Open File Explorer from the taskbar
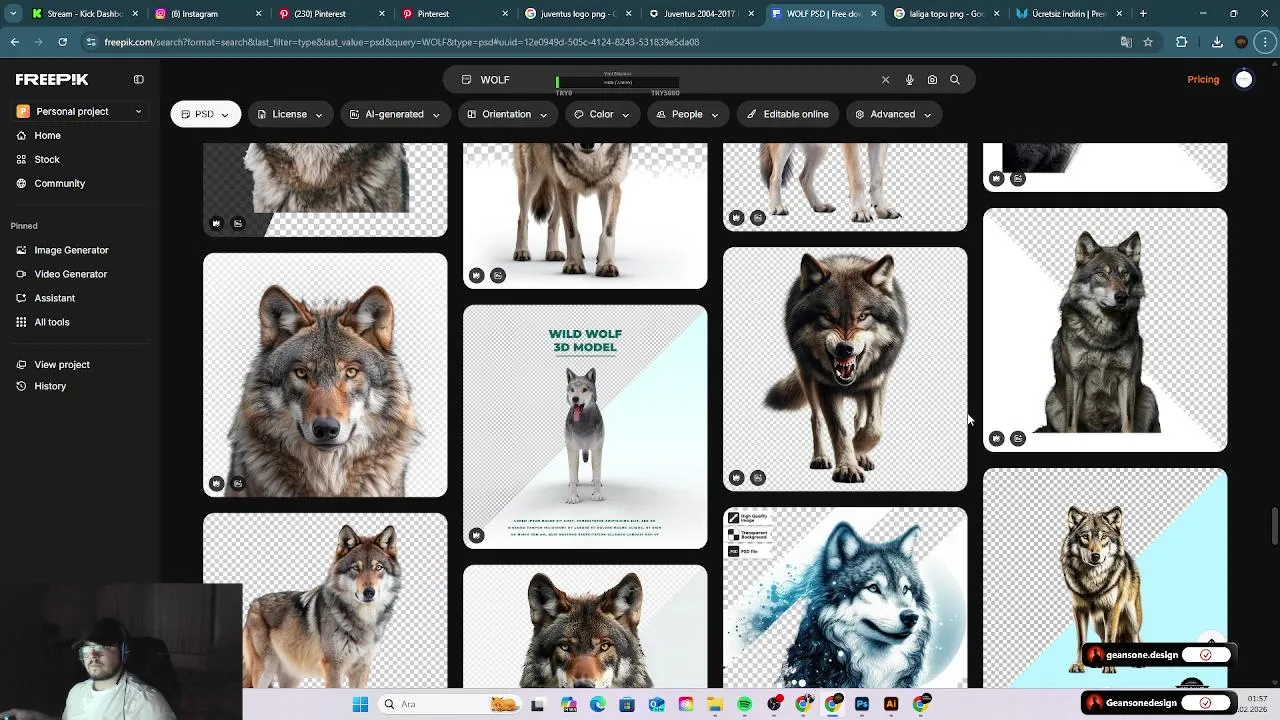1280x720 pixels. 715,704
